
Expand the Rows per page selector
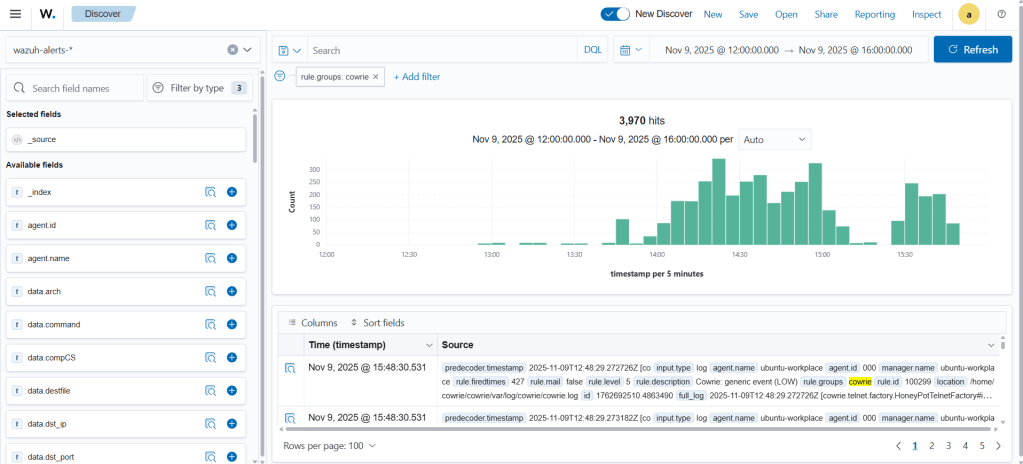(x=330, y=446)
